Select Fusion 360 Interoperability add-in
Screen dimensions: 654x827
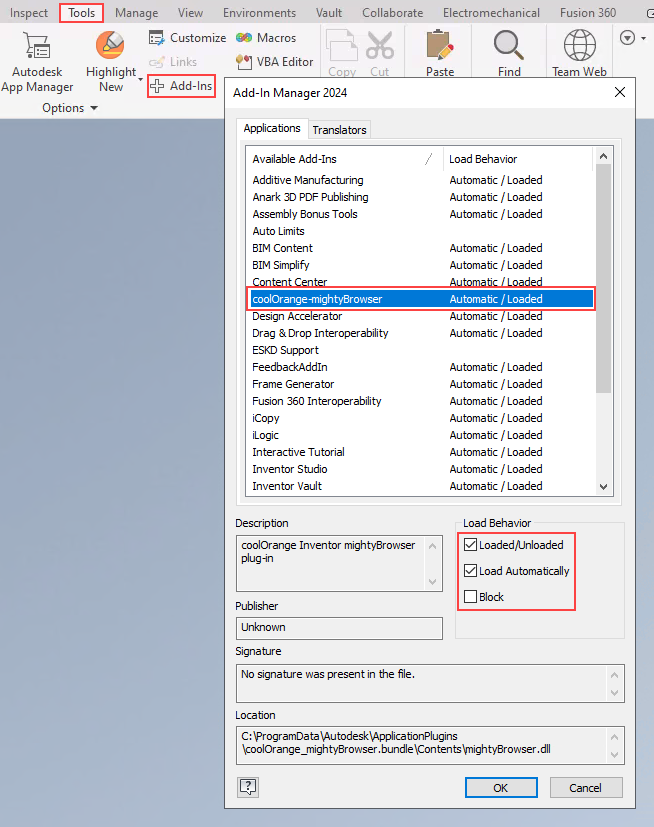[420, 401]
